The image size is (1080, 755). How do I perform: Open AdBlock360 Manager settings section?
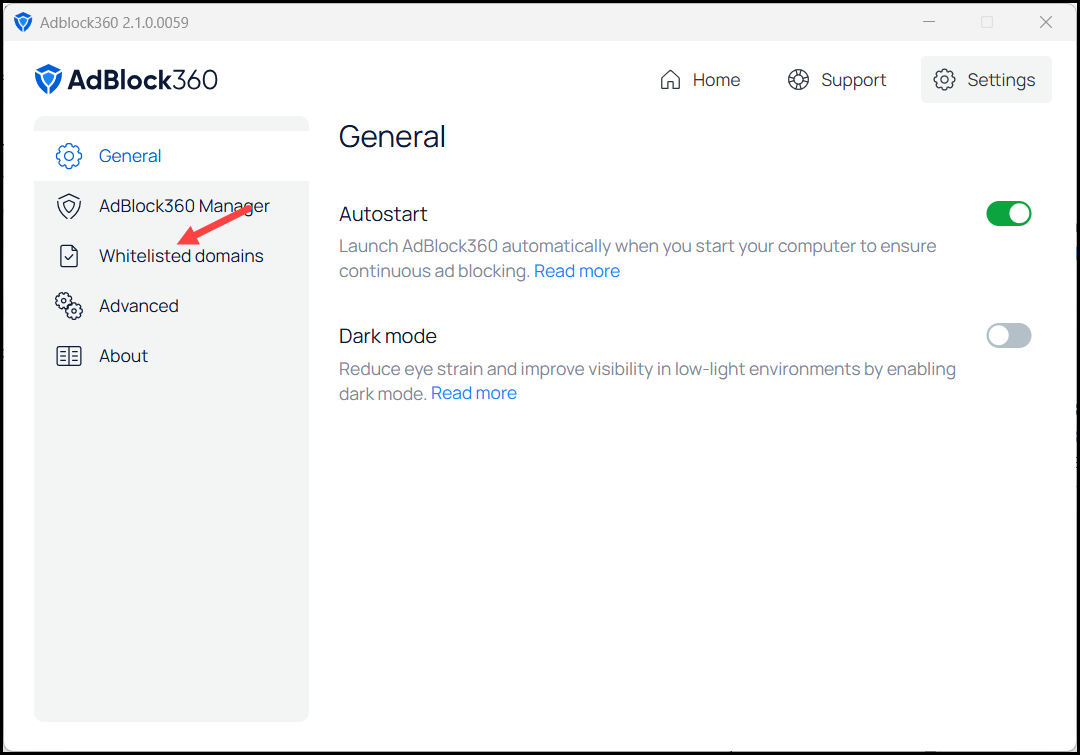tap(172, 206)
